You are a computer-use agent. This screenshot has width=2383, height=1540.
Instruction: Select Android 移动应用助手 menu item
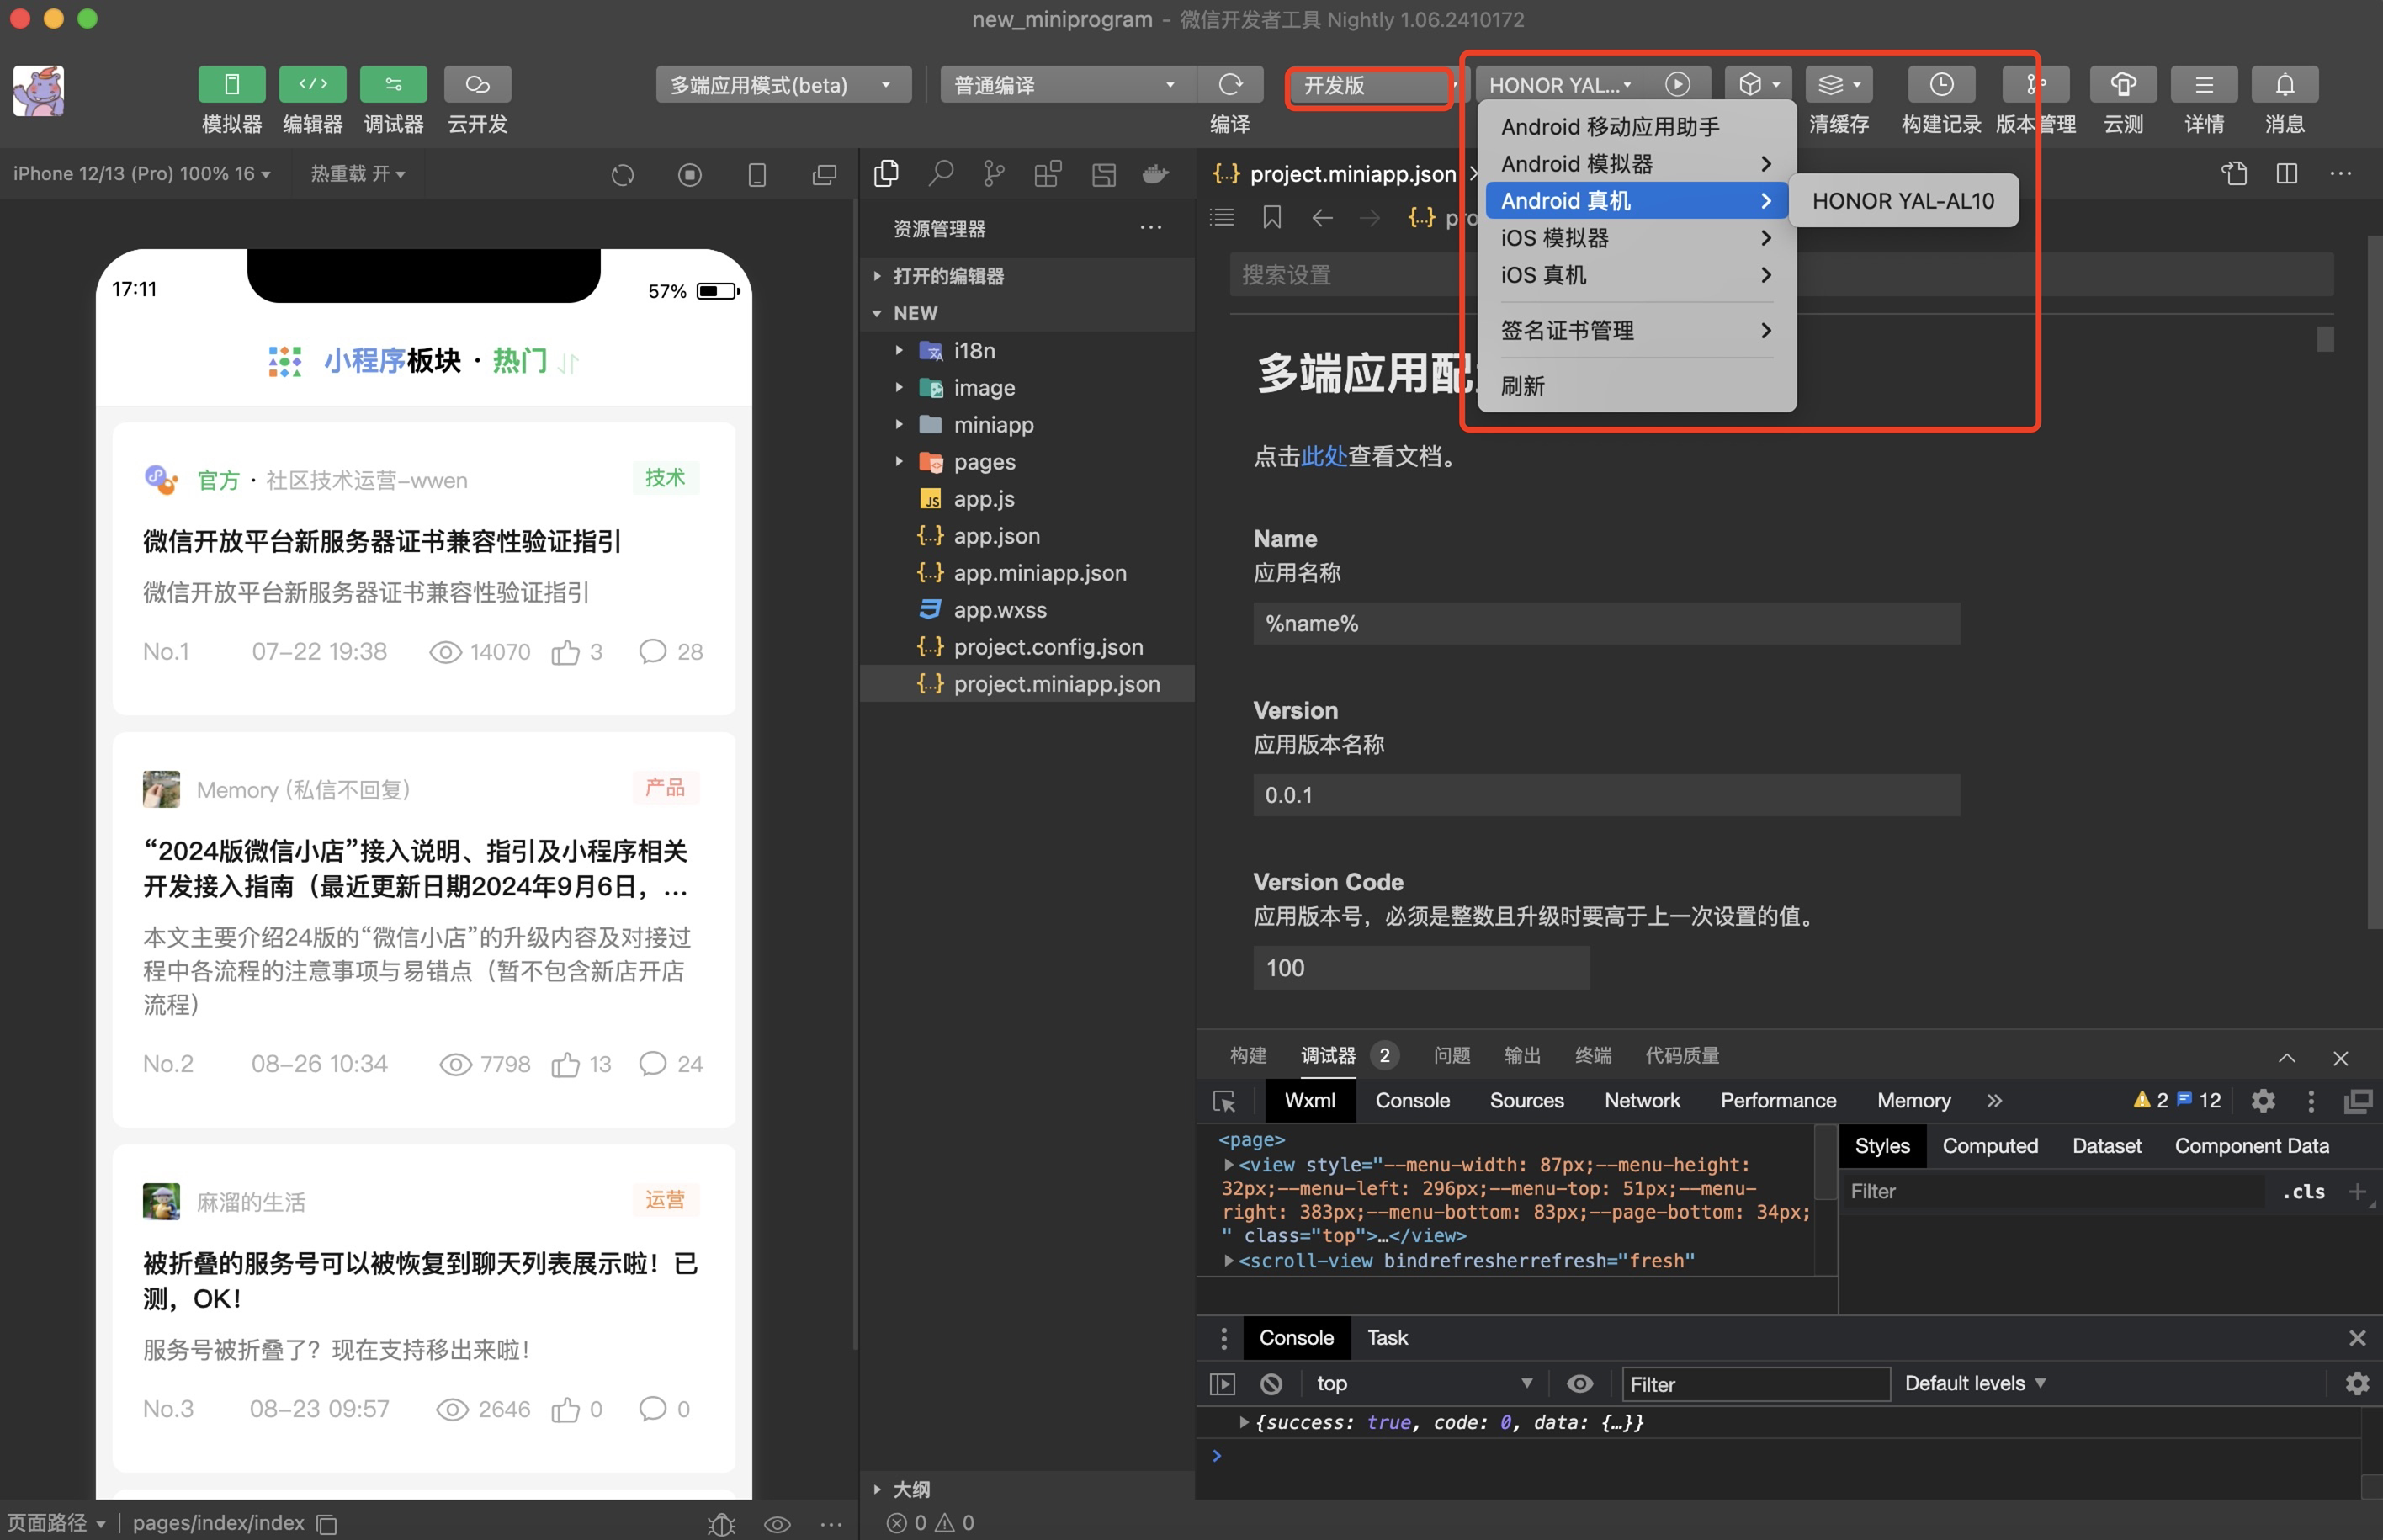tap(1636, 127)
